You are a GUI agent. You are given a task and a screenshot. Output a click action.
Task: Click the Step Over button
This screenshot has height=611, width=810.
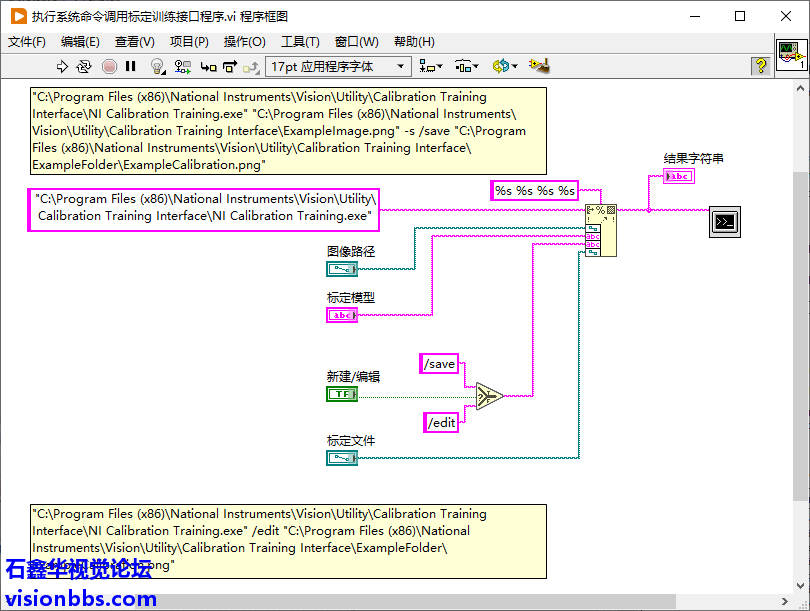pyautogui.click(x=230, y=67)
